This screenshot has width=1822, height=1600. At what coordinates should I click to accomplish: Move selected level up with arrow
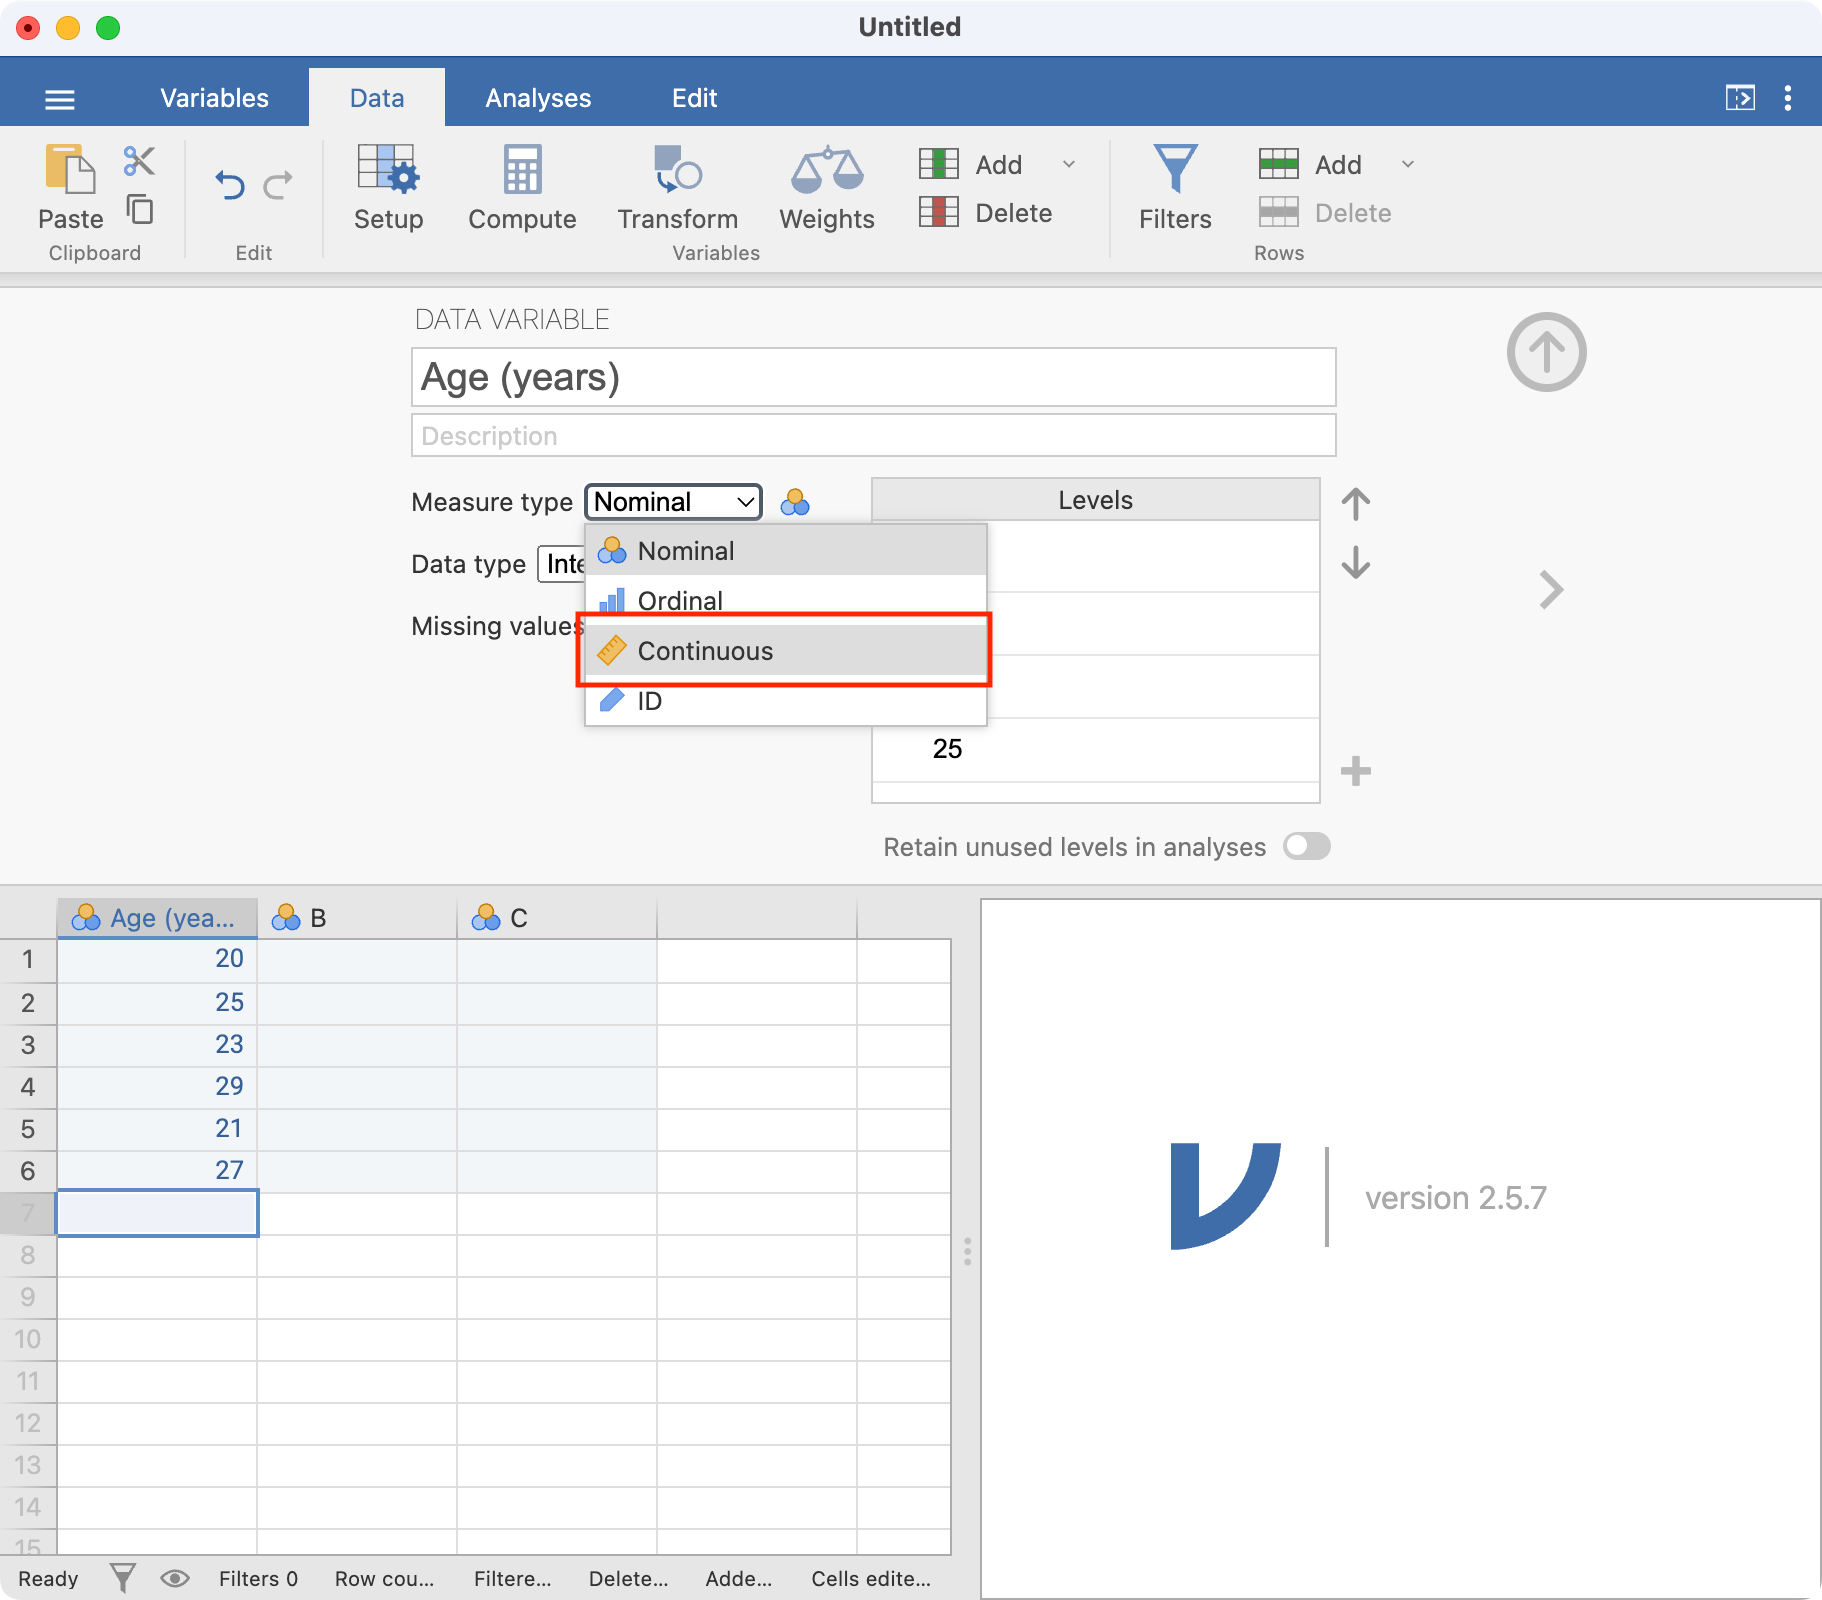(1355, 504)
